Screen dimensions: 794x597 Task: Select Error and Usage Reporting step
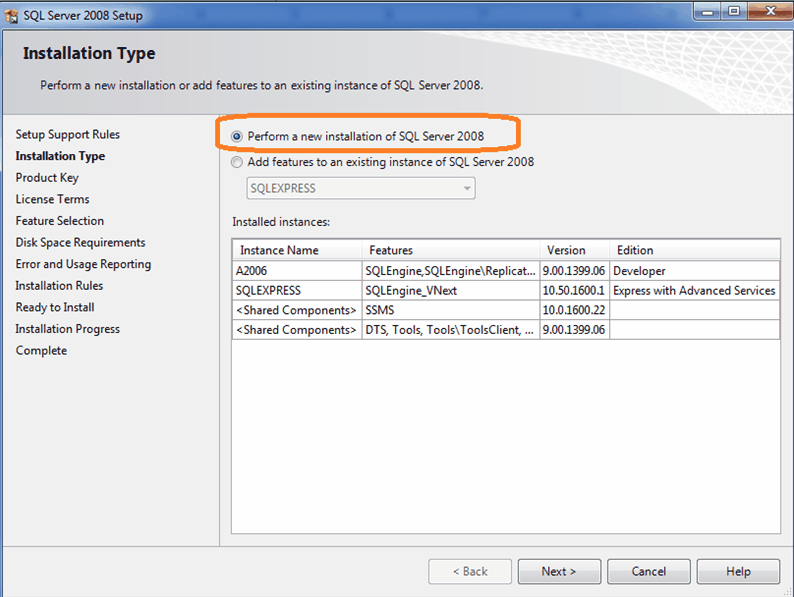tap(83, 264)
